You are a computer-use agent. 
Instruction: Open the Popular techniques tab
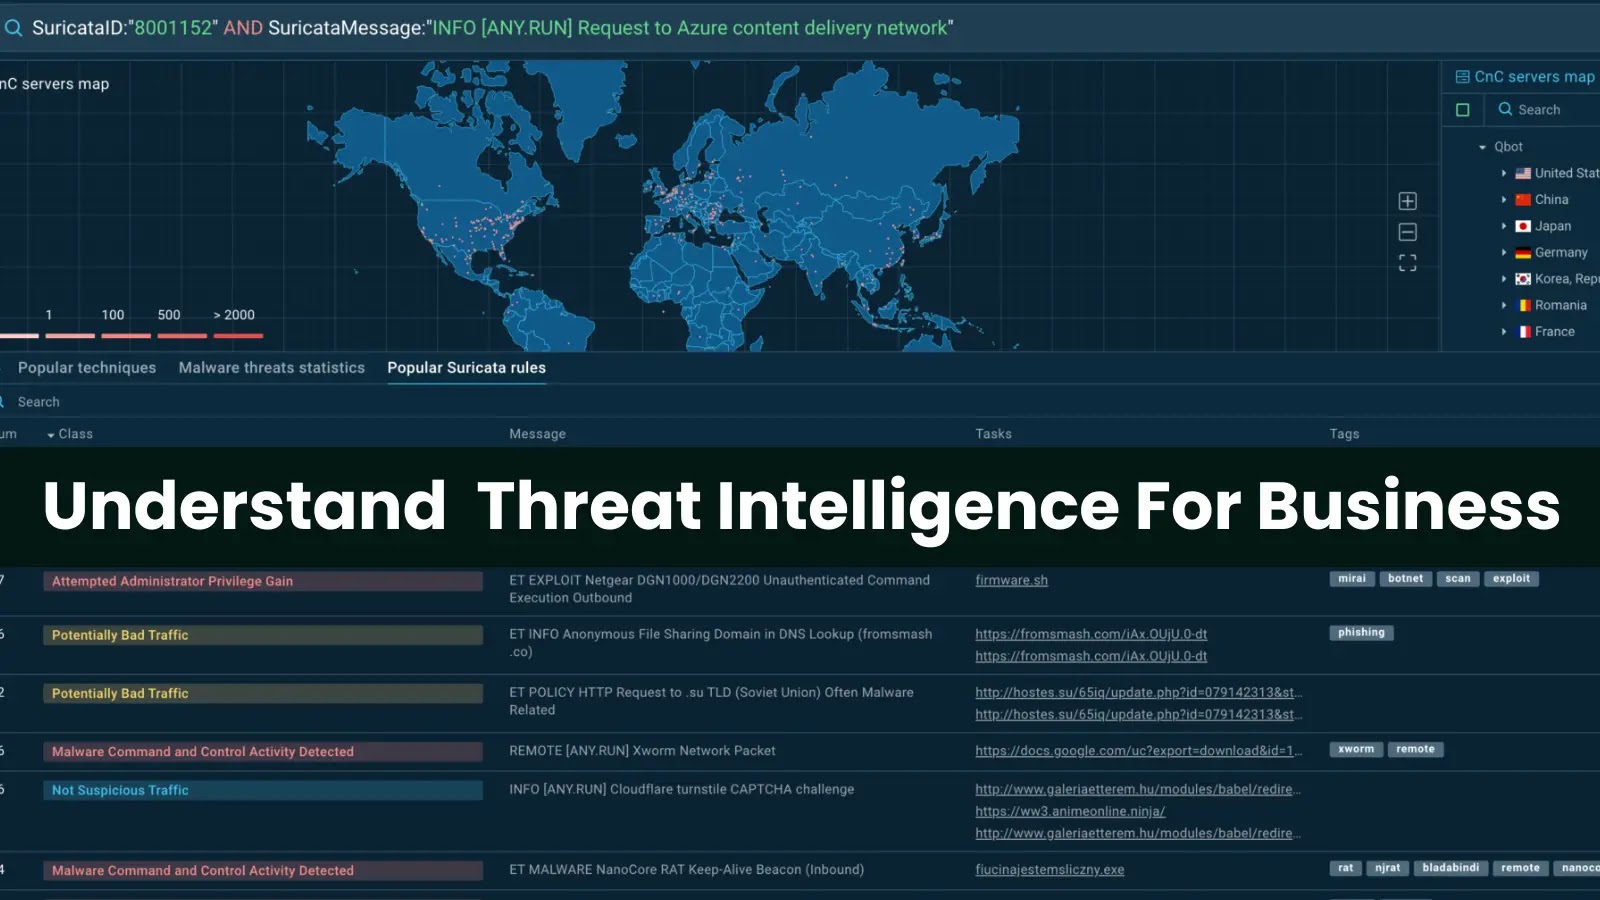pos(87,368)
